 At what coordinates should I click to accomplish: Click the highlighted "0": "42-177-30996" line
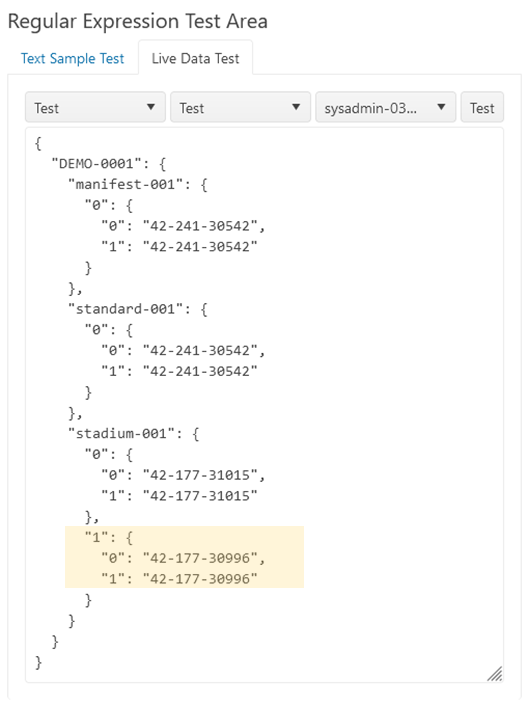(183, 558)
